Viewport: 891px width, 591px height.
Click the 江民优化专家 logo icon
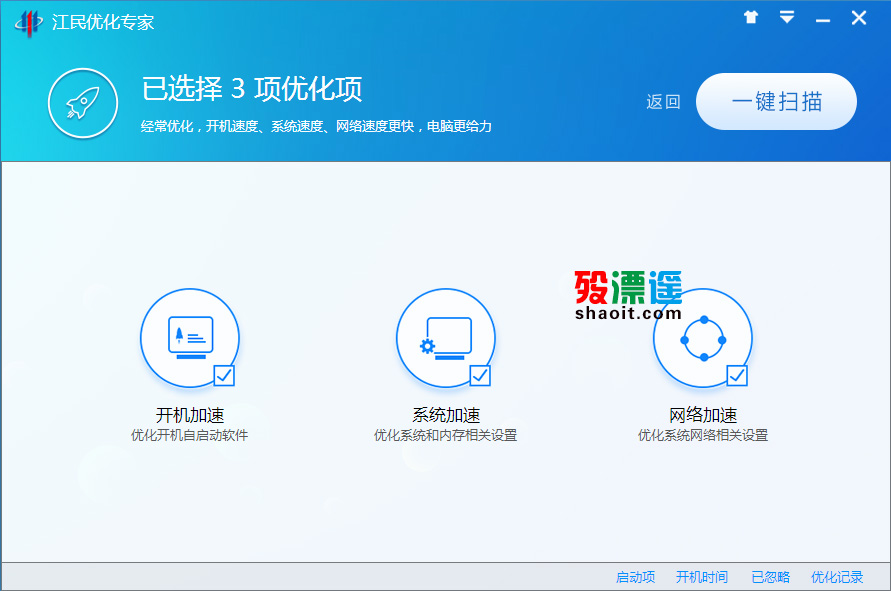28,23
